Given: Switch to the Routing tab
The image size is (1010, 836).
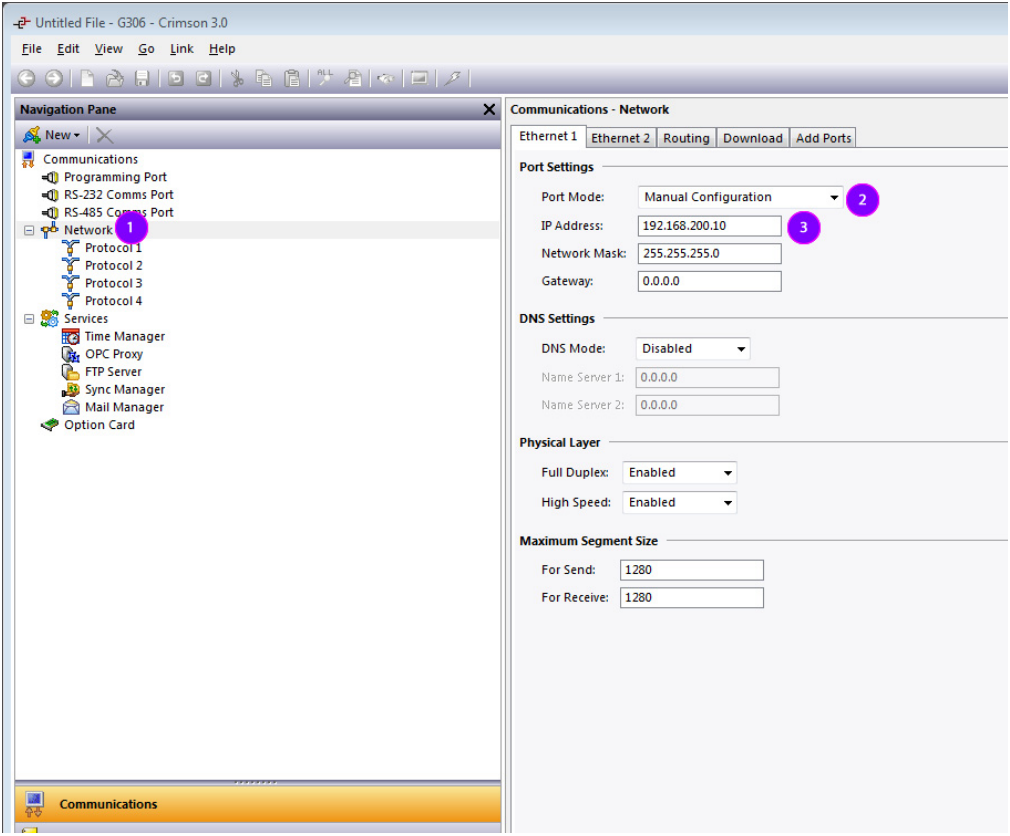Looking at the screenshot, I should pos(686,138).
